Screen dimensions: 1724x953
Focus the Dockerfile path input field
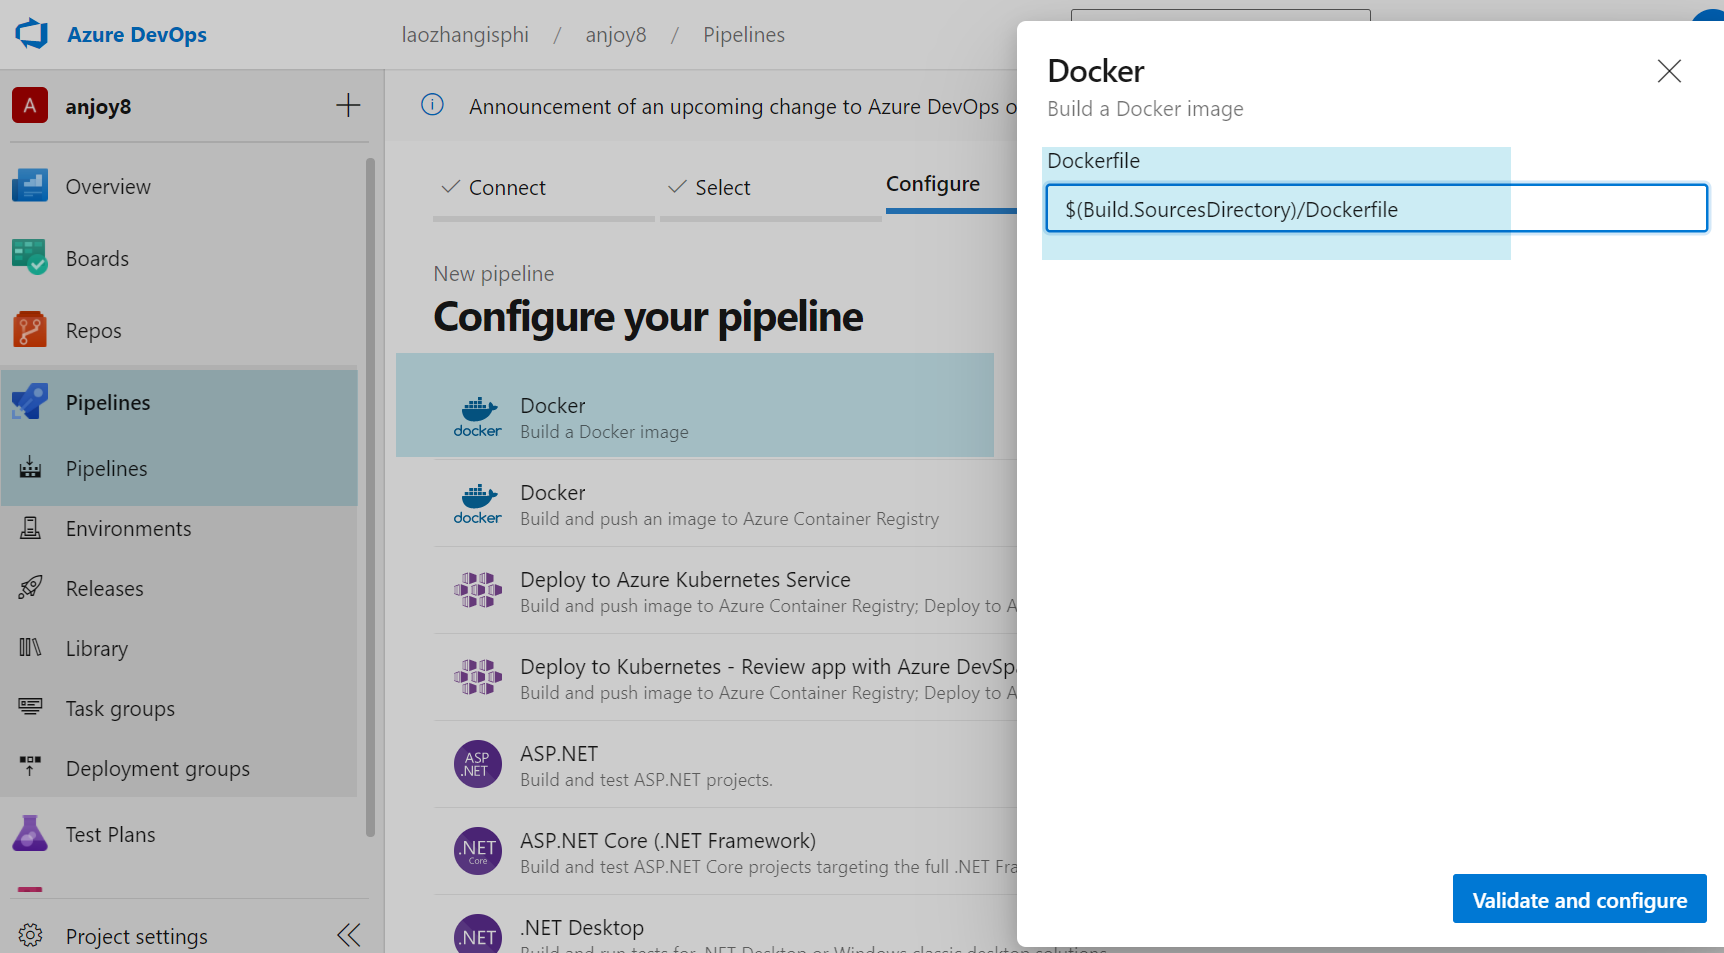[1376, 209]
